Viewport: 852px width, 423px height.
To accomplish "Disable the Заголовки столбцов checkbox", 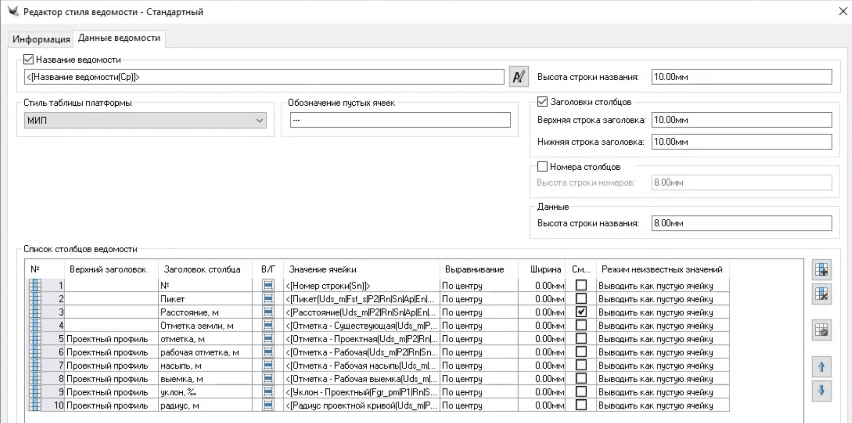I will point(543,101).
